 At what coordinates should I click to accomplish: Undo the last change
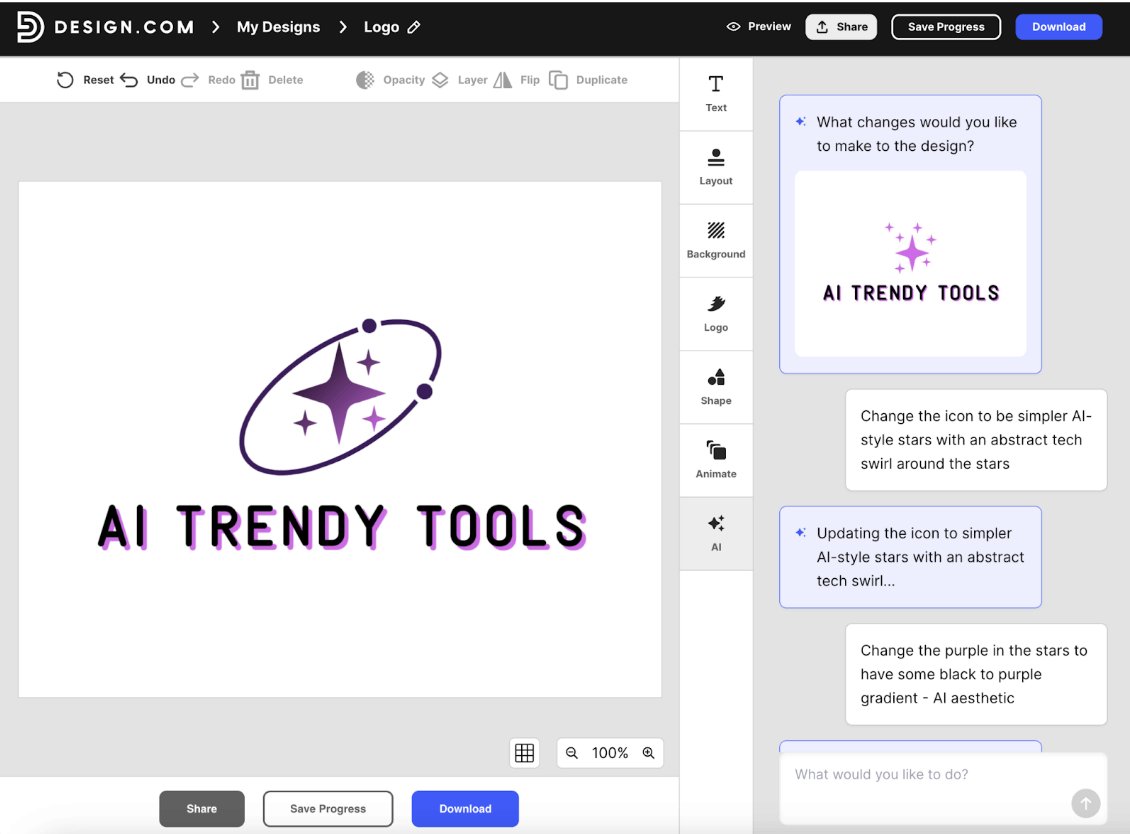click(130, 80)
